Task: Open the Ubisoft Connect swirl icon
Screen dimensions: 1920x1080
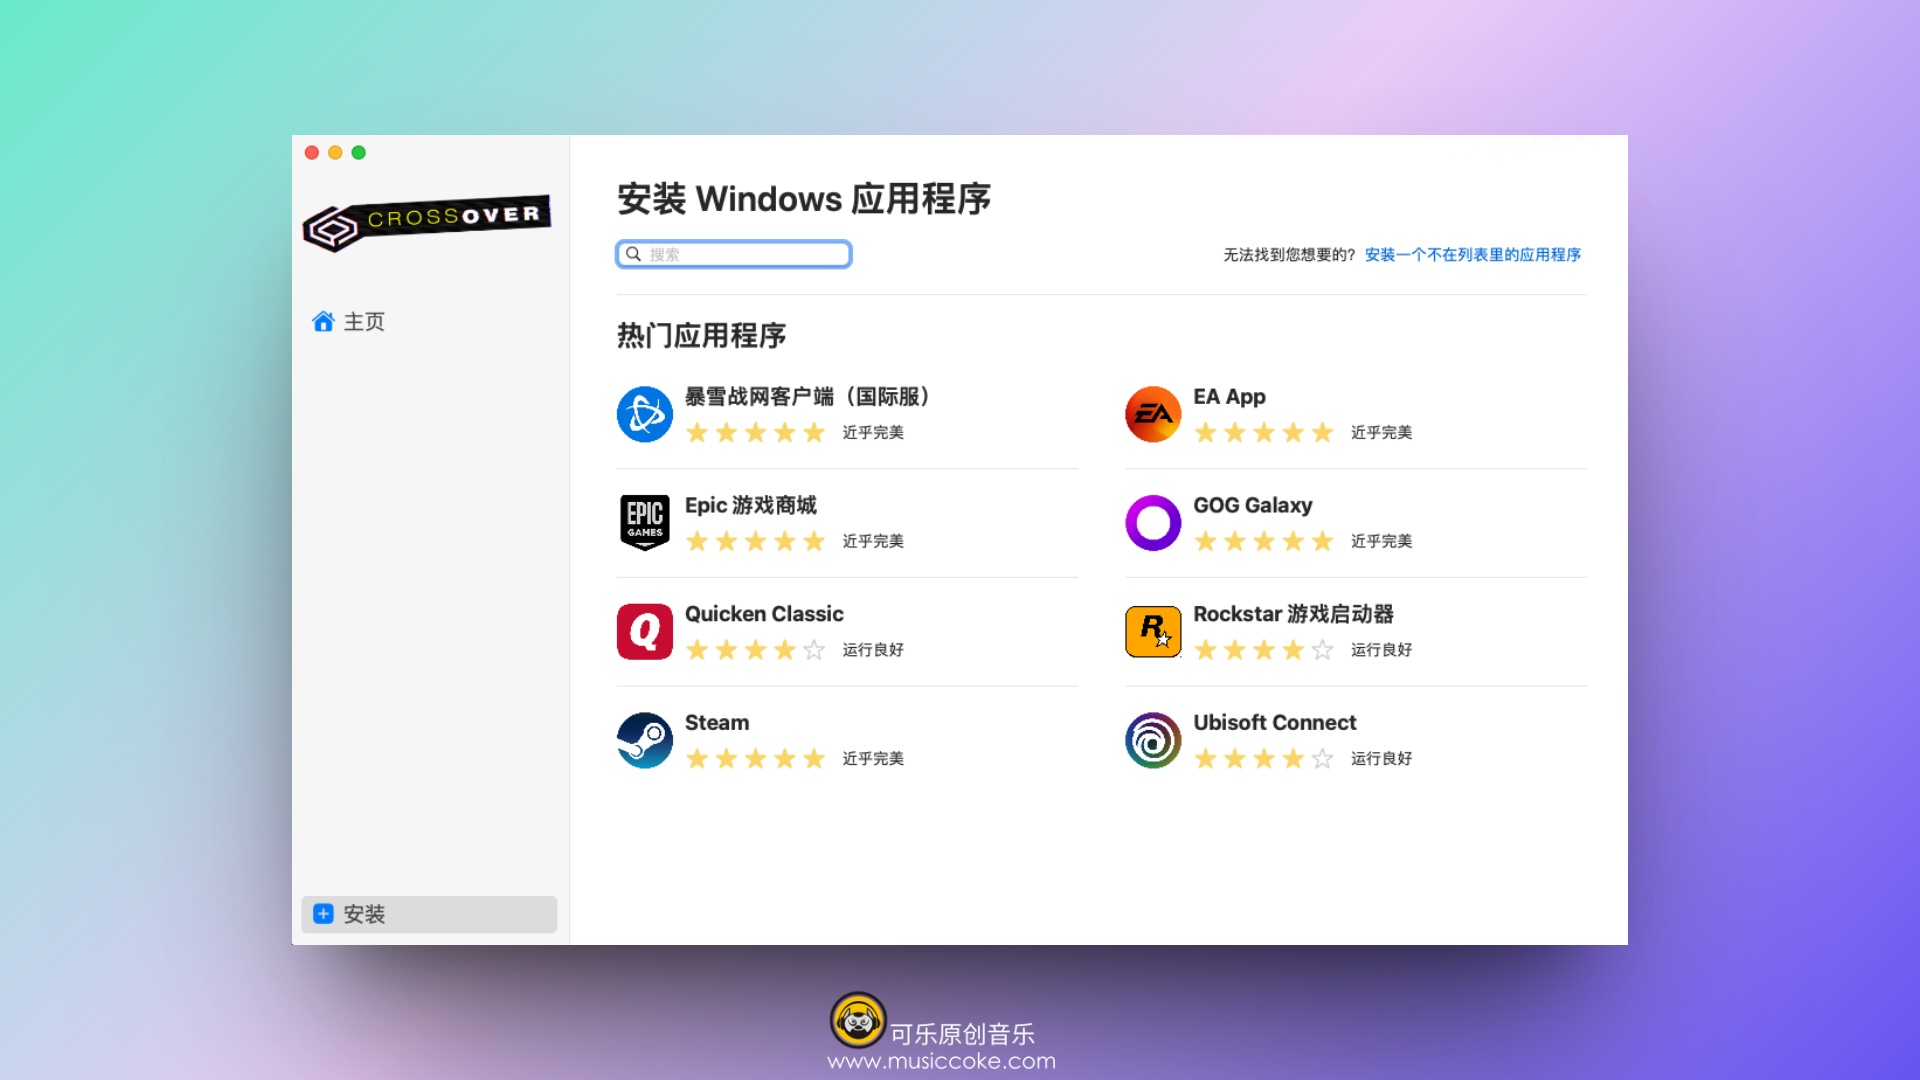Action: pyautogui.click(x=1152, y=740)
